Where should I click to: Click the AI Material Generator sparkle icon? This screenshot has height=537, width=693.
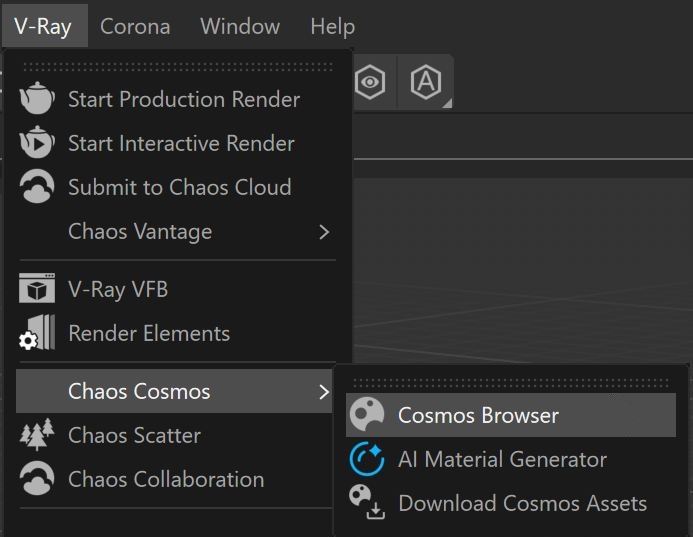click(367, 458)
